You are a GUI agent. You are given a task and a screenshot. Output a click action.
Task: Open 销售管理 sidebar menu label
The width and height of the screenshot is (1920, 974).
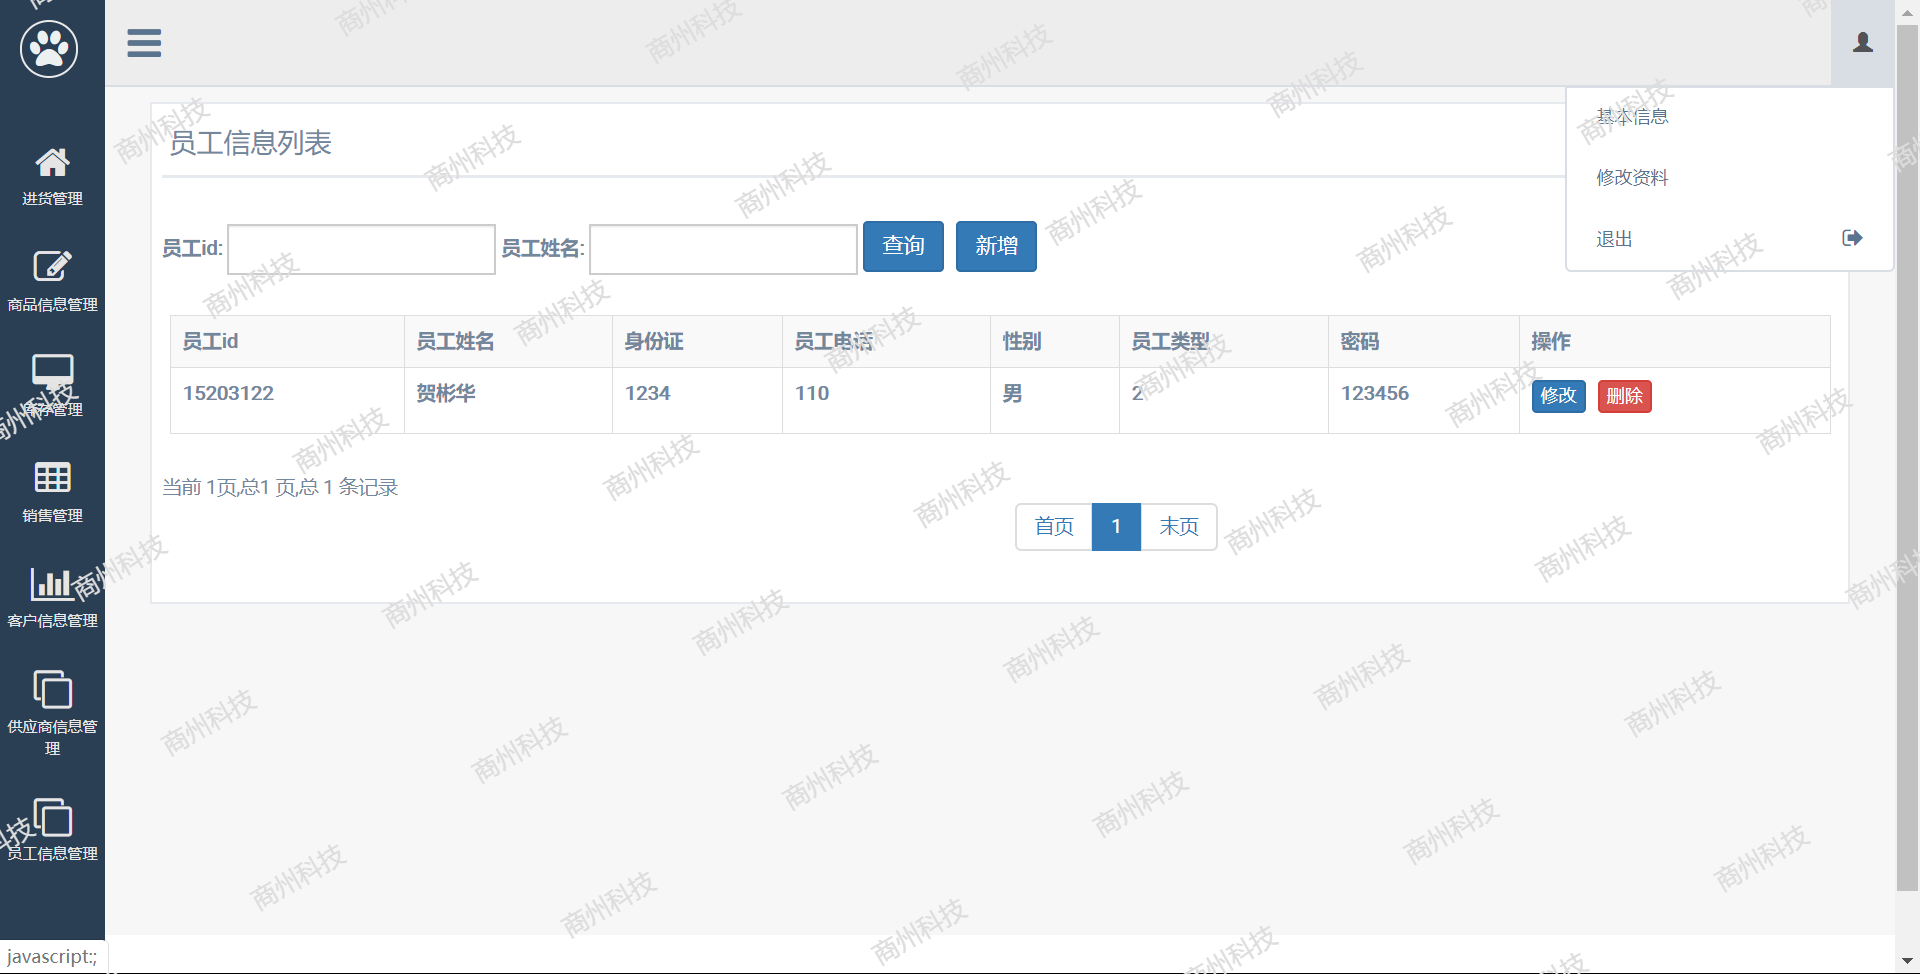click(52, 515)
